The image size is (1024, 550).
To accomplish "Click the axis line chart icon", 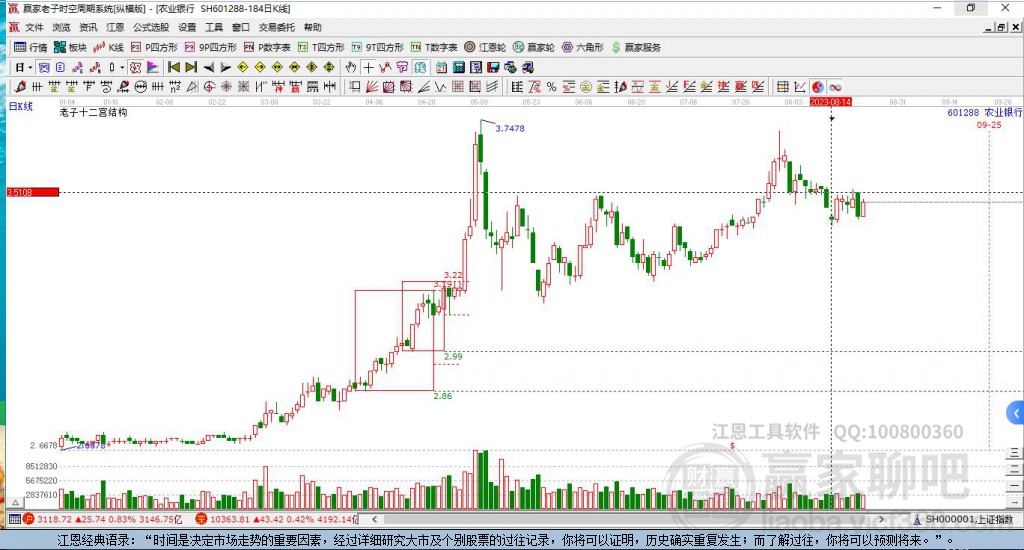I will coord(799,87).
